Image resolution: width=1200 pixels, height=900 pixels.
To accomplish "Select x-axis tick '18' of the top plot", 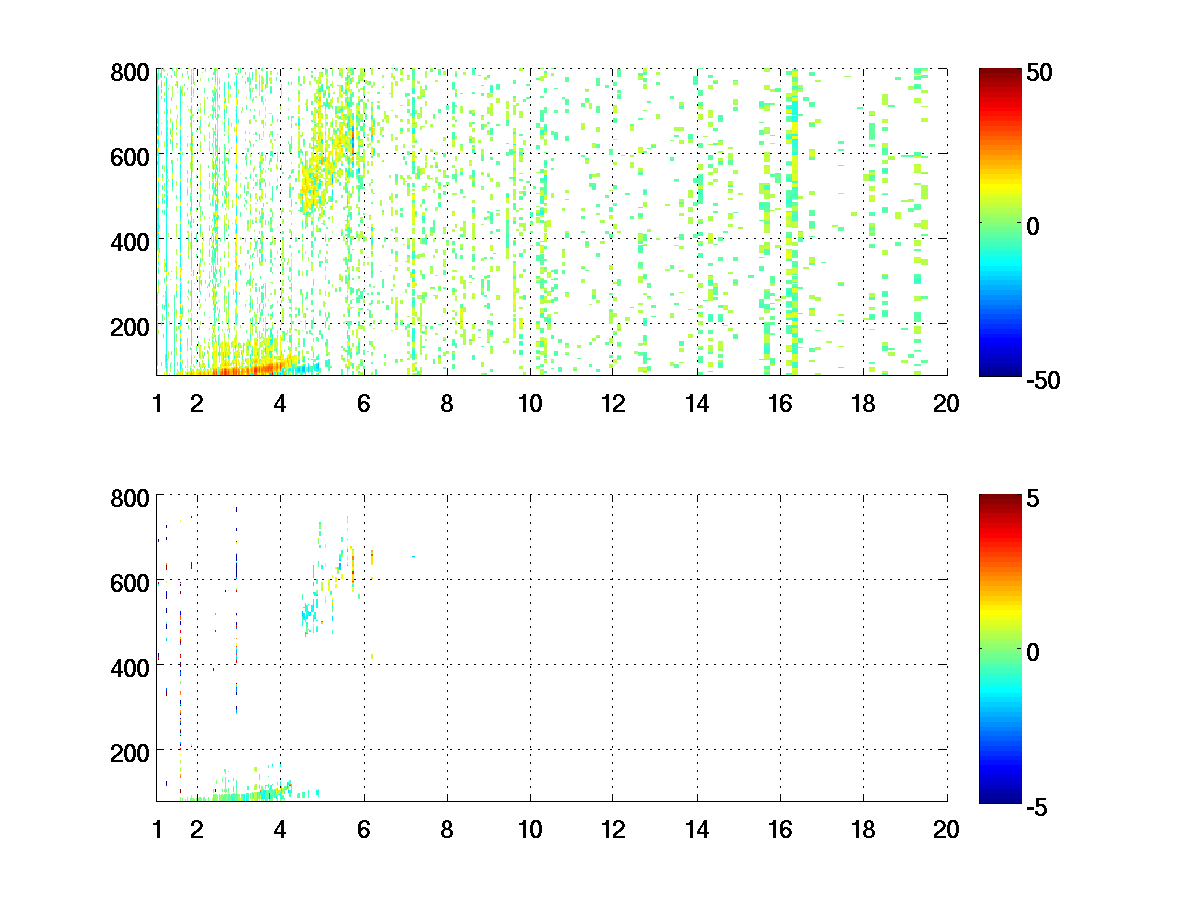I will (x=863, y=404).
